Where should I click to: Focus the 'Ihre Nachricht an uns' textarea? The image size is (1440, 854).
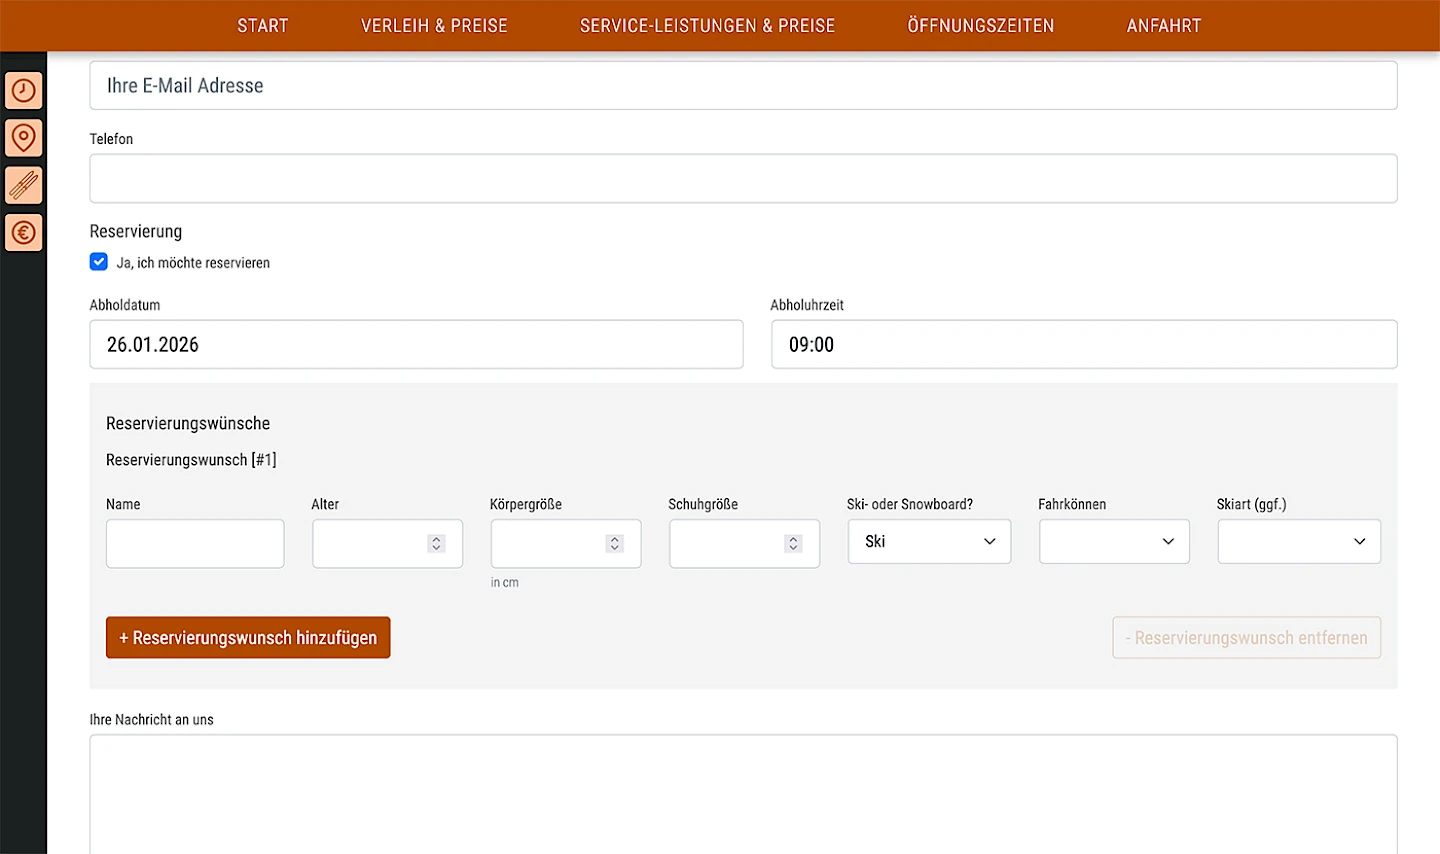[x=743, y=793]
